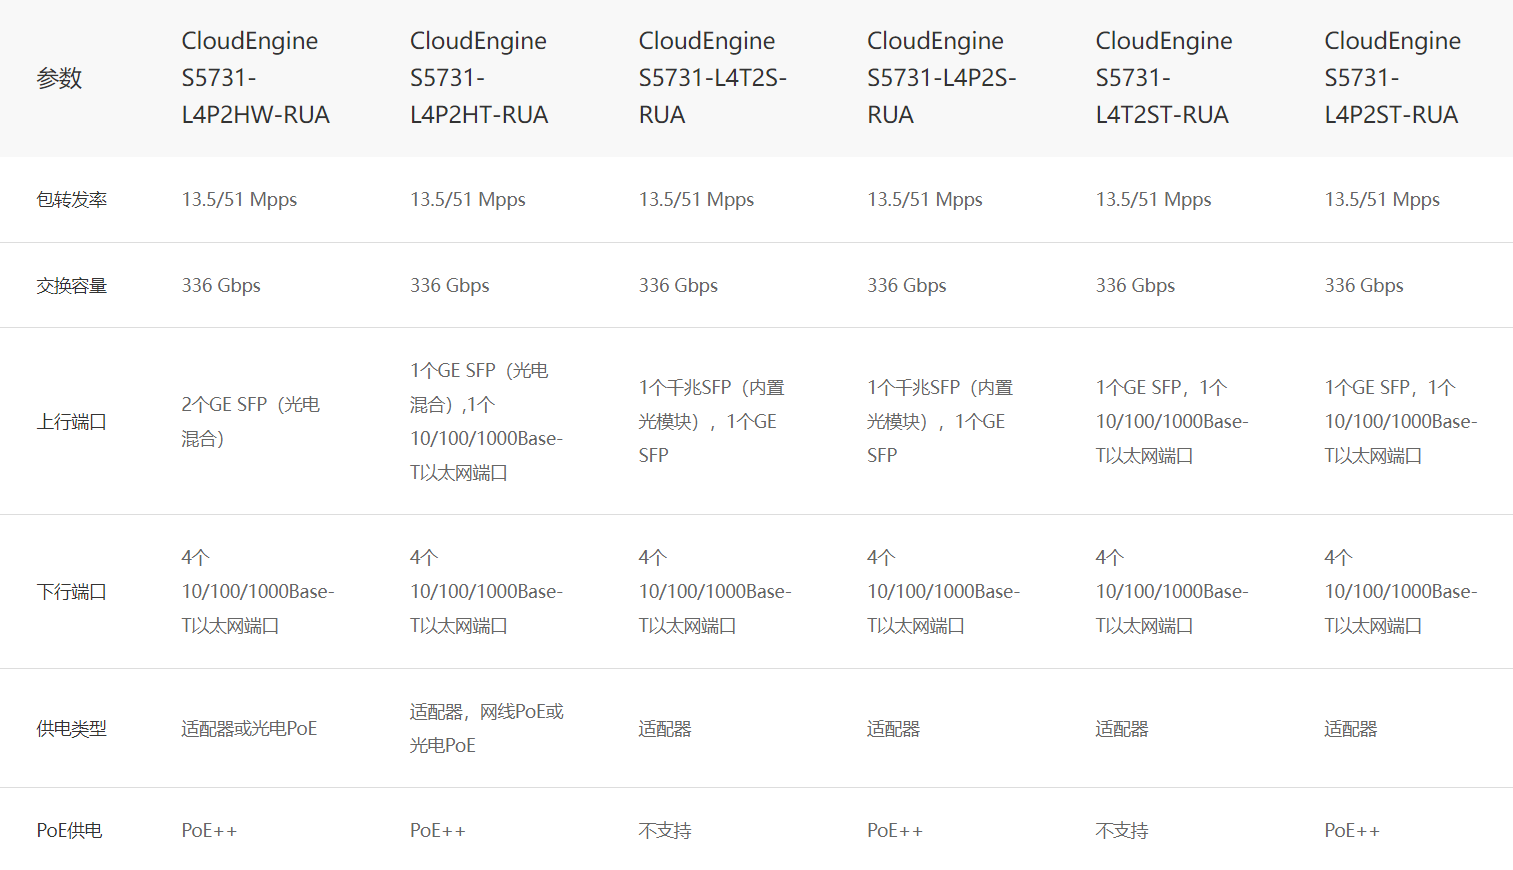Select 不支持 in the L4T2ST-RUA column
The image size is (1513, 870).
coord(1122,831)
